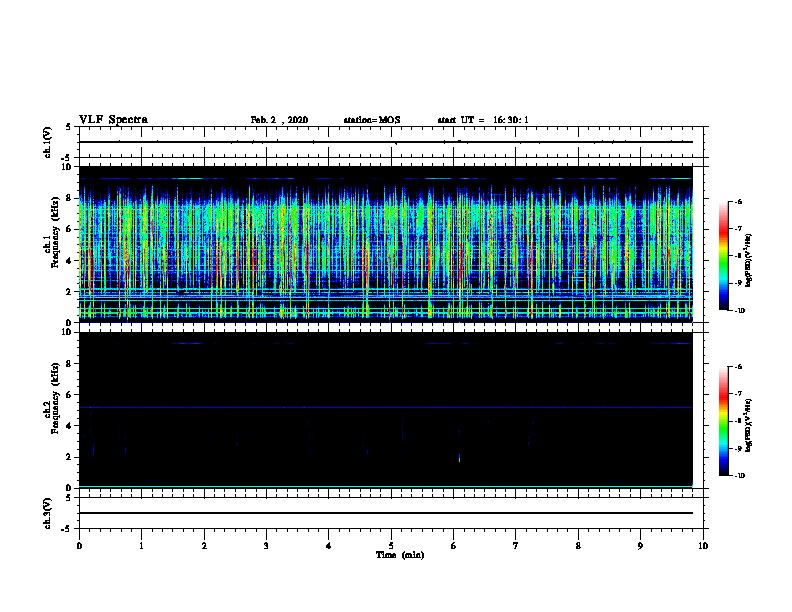This screenshot has height=612, width=792.
Task: Click time axis tick label "5"
Action: (x=391, y=546)
